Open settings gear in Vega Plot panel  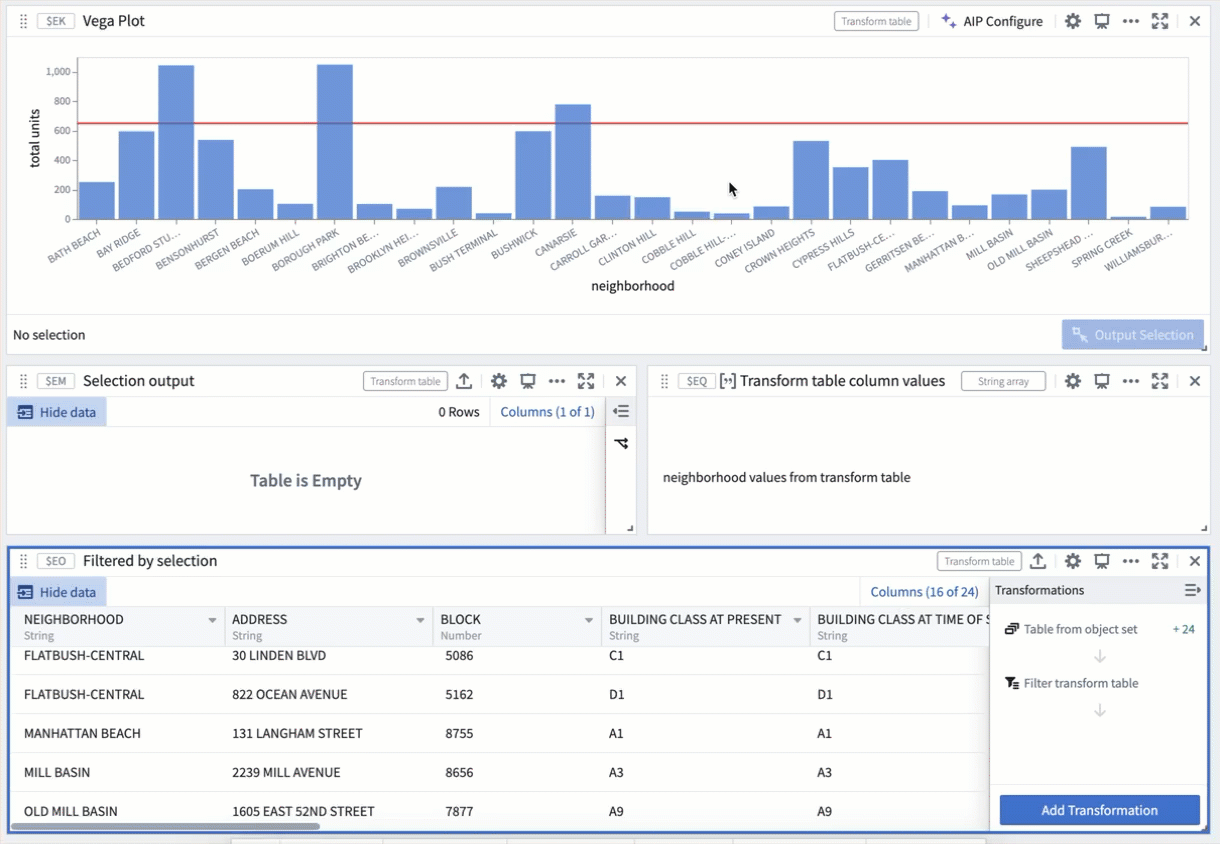1073,21
